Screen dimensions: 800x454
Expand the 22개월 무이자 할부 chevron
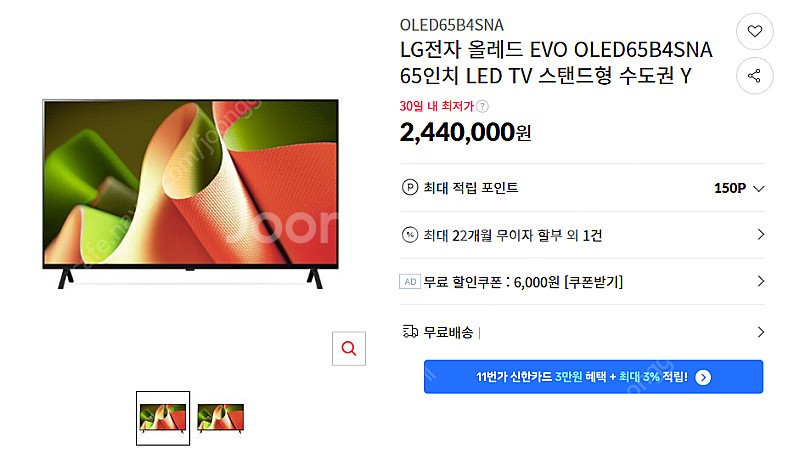(761, 235)
